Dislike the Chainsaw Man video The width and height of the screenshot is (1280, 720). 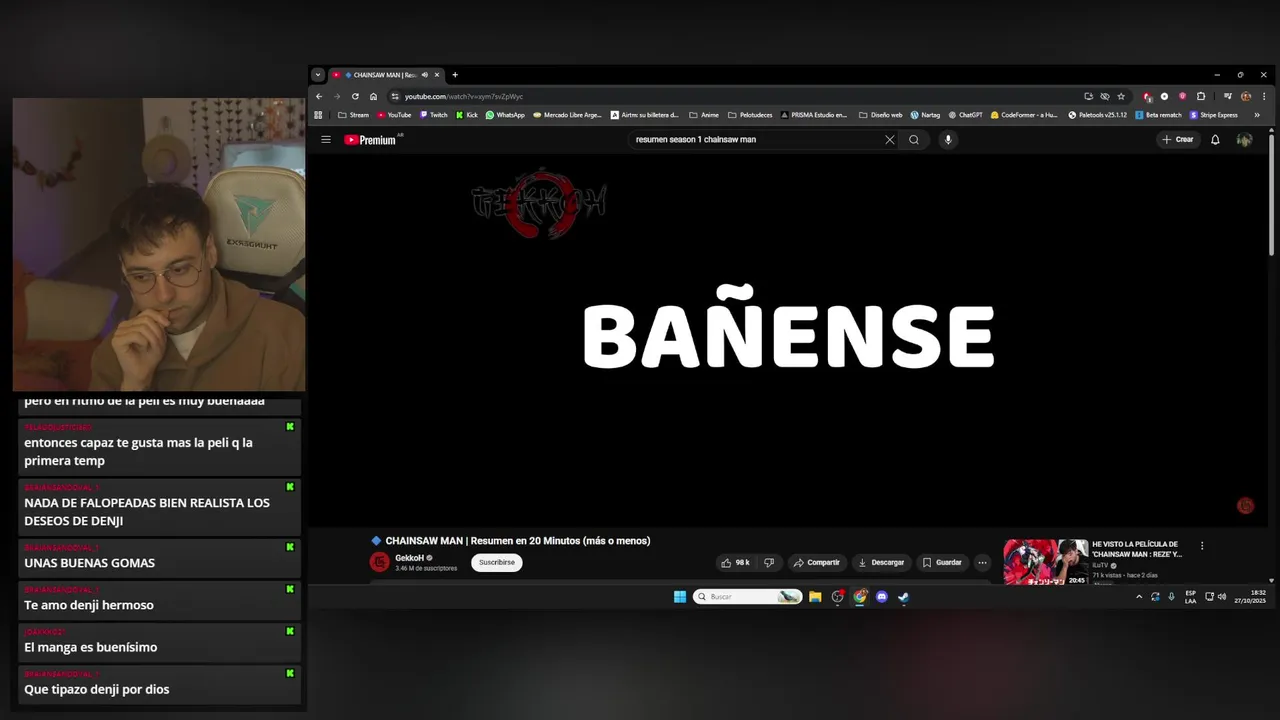[769, 563]
